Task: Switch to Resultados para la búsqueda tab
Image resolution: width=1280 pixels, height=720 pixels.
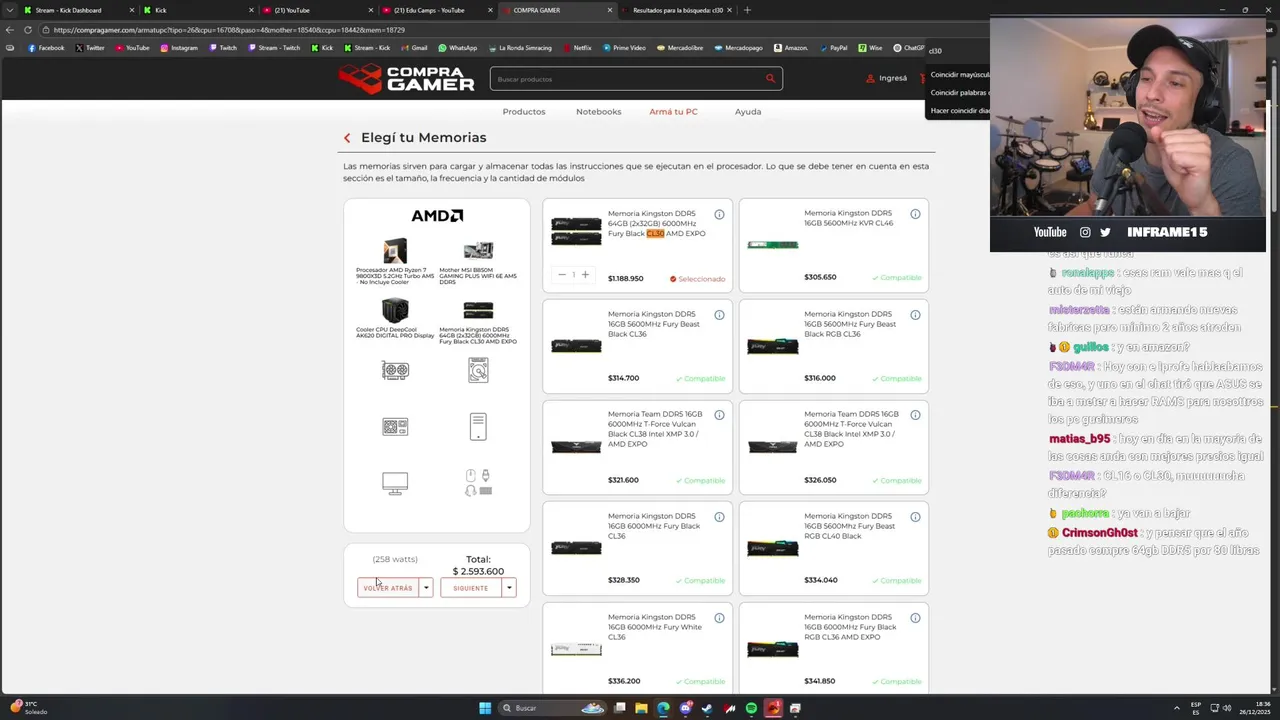Action: click(676, 10)
